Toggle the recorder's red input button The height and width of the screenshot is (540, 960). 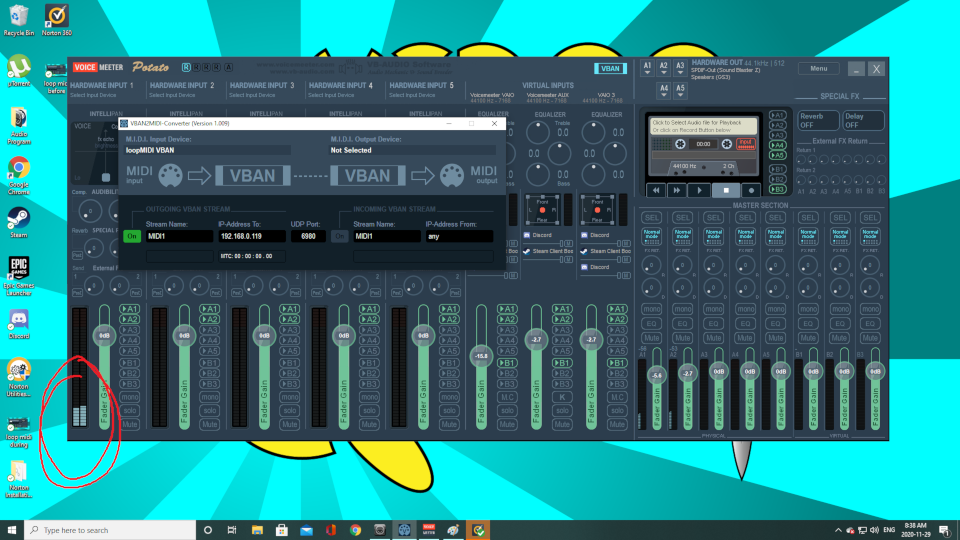coord(745,143)
